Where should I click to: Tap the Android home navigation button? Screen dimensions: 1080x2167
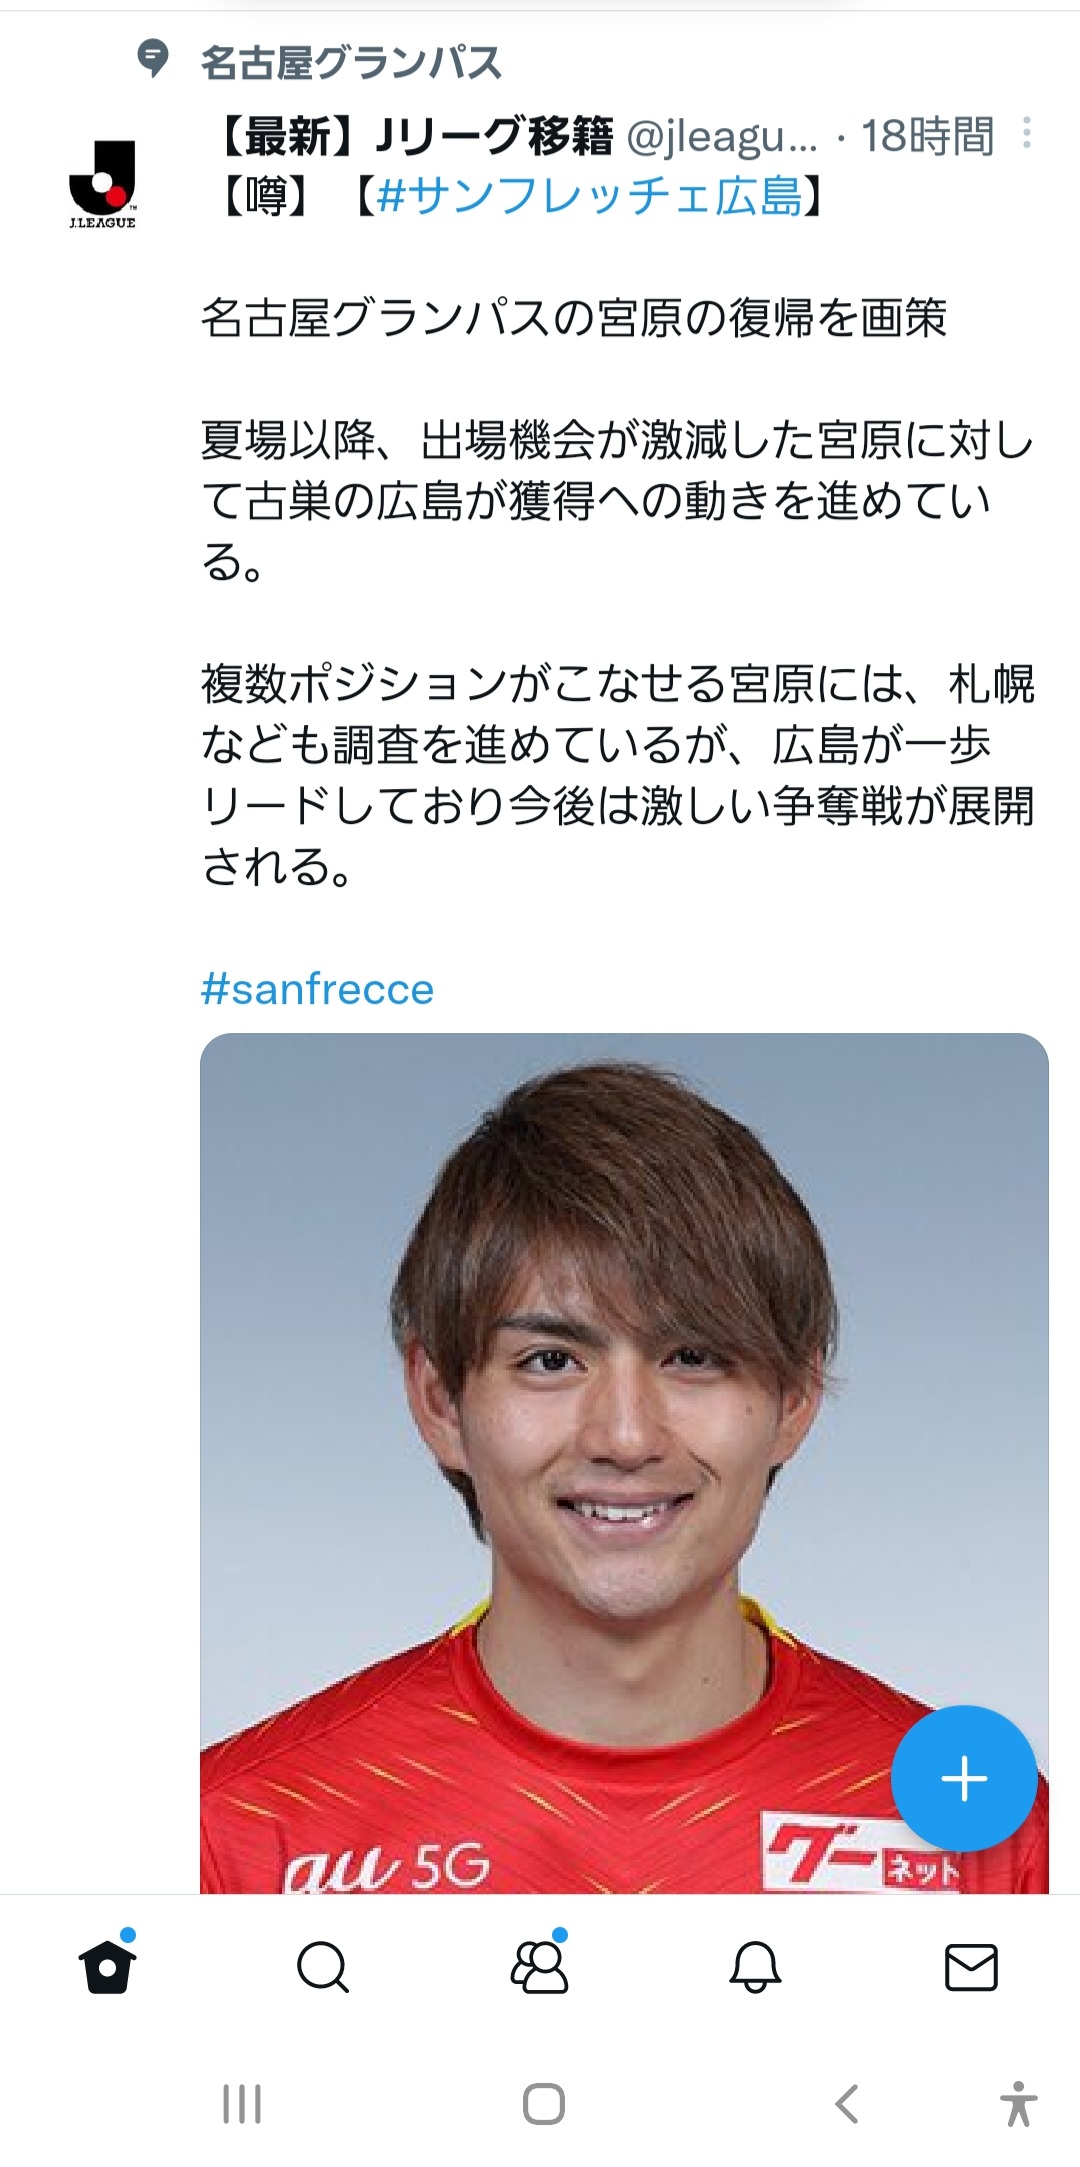click(x=544, y=2104)
